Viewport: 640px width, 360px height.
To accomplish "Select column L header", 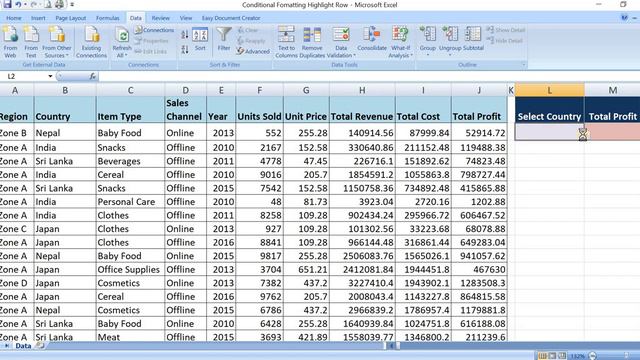I will (549, 90).
